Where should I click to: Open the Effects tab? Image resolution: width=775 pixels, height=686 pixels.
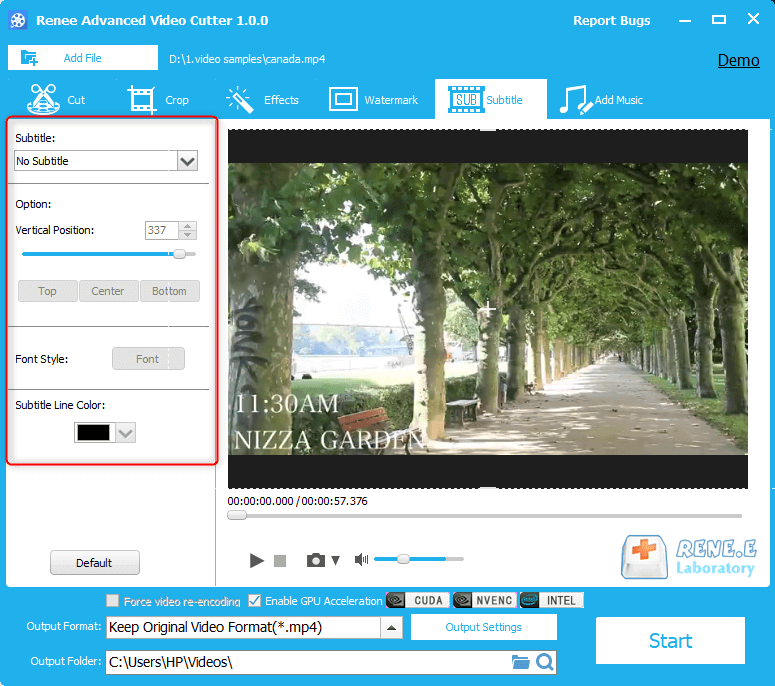(x=262, y=99)
